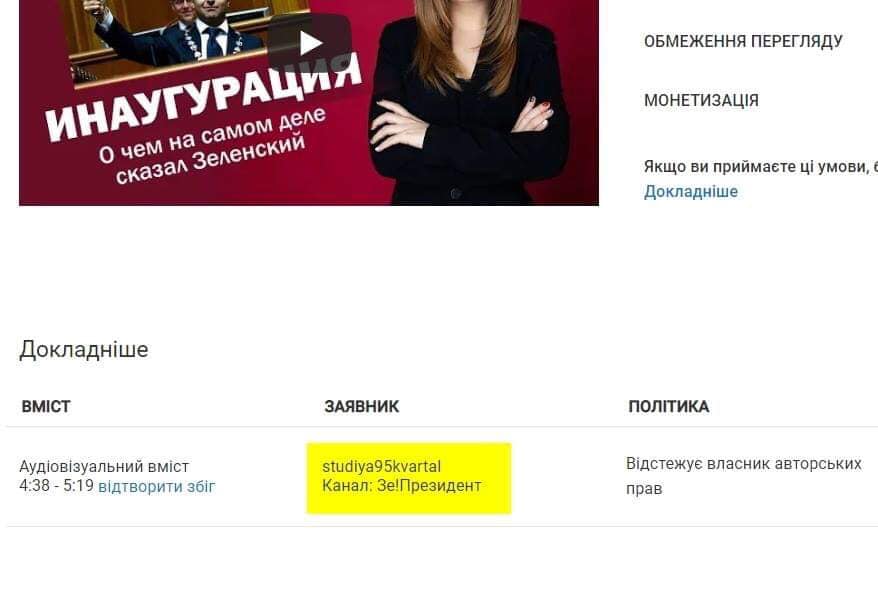Click the Відстежує власник авторських прав policy
This screenshot has height=605, width=878.
pos(744,476)
